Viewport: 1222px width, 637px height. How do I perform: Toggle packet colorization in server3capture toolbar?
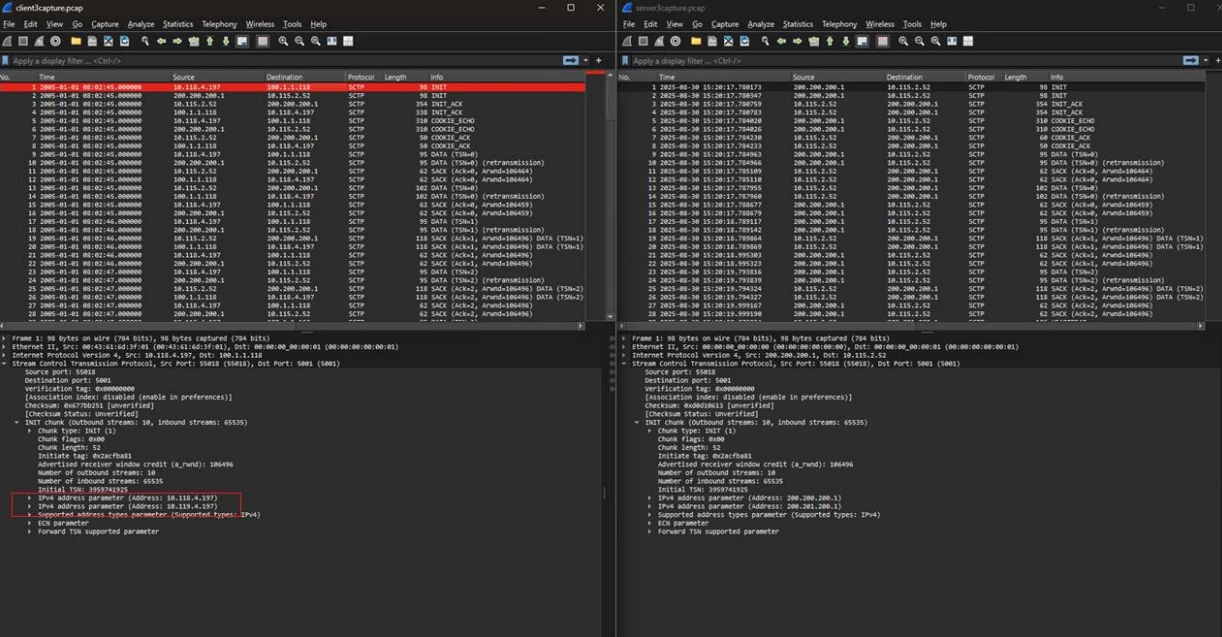(x=882, y=41)
